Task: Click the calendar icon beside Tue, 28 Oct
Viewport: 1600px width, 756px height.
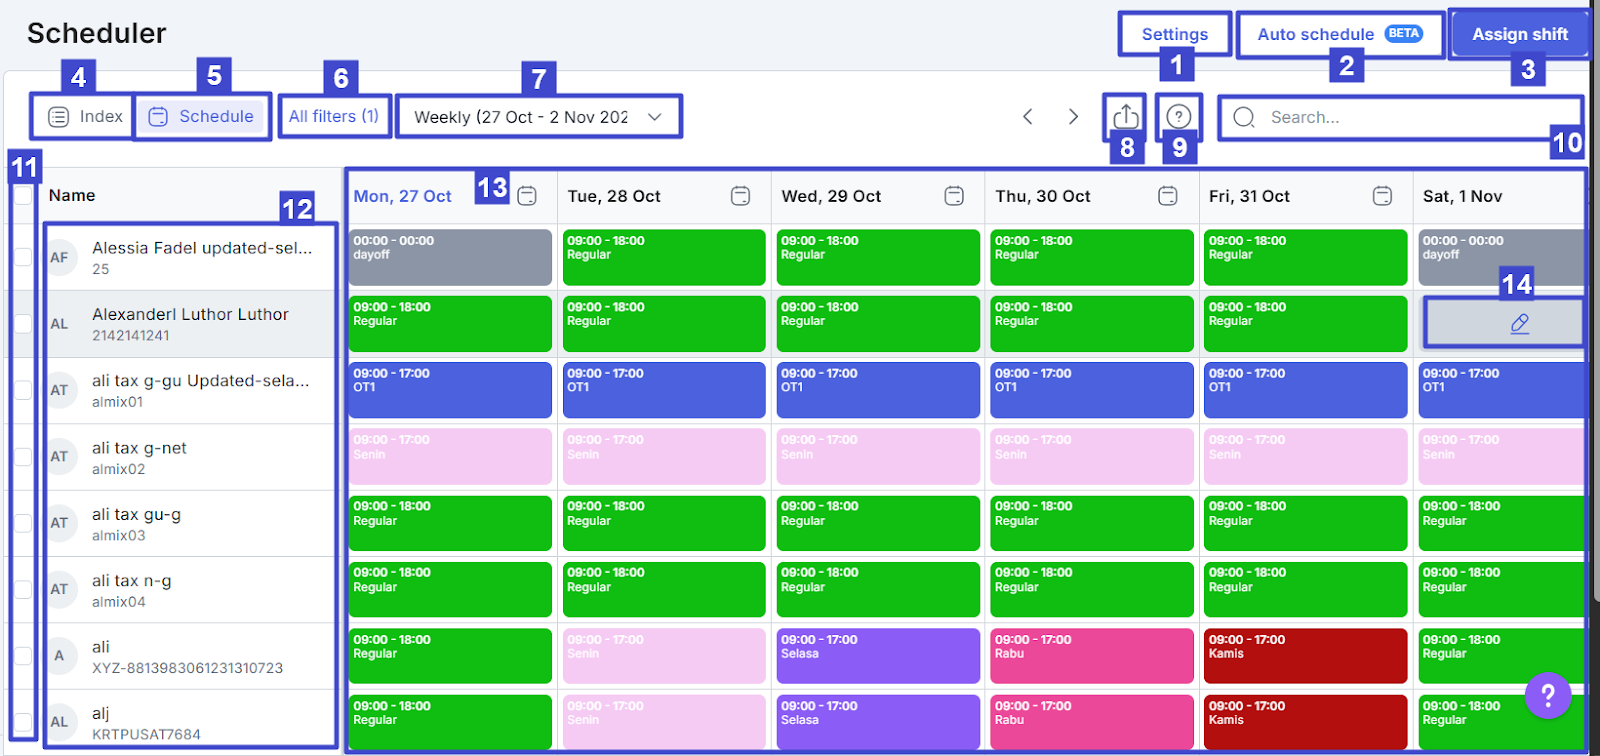Action: click(740, 196)
